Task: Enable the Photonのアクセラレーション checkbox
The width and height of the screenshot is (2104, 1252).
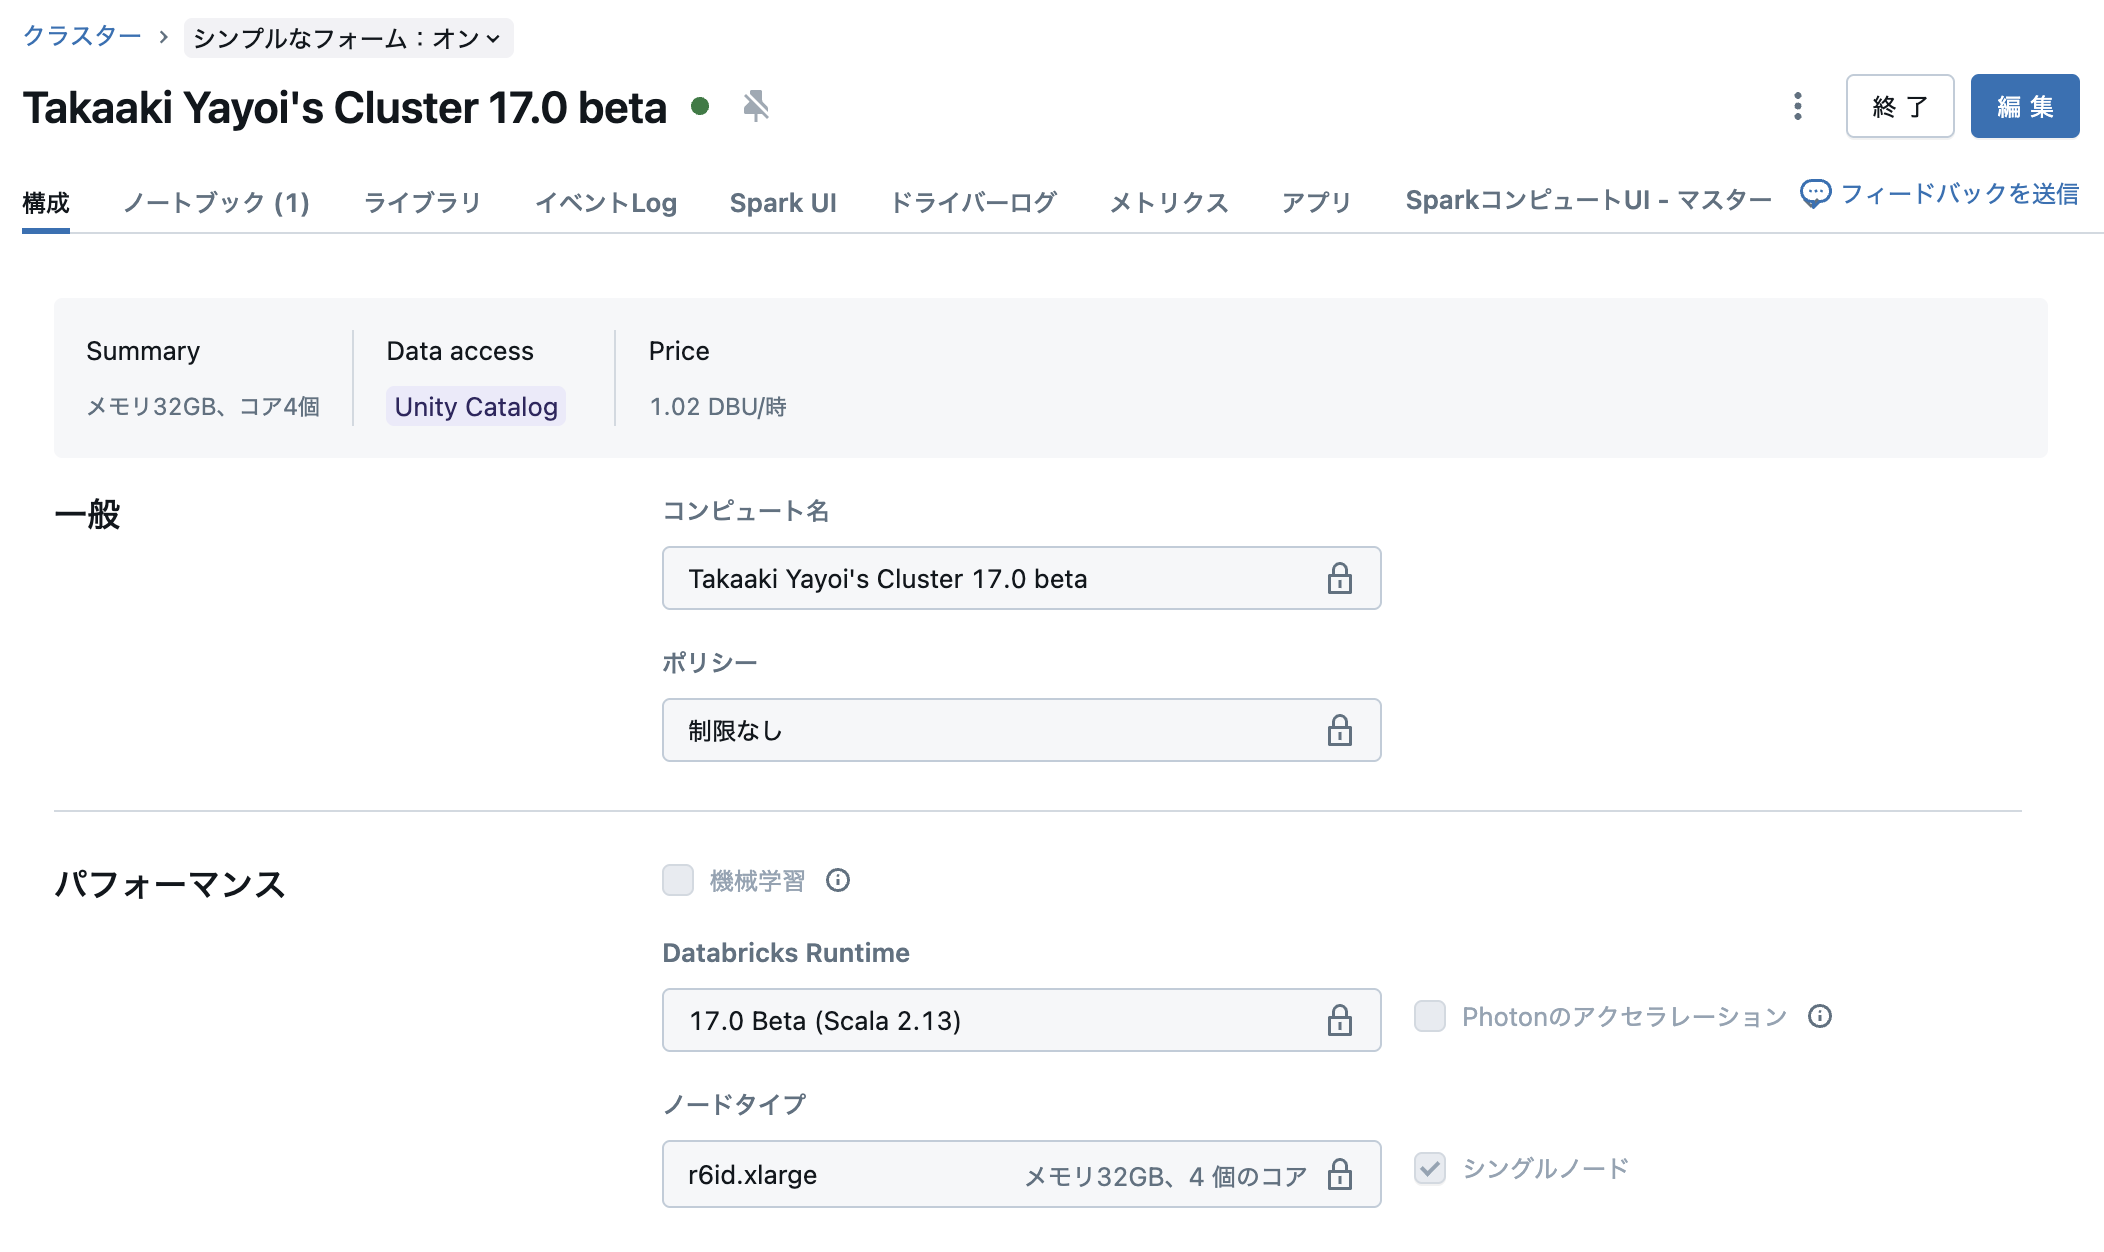Action: (x=1430, y=1016)
